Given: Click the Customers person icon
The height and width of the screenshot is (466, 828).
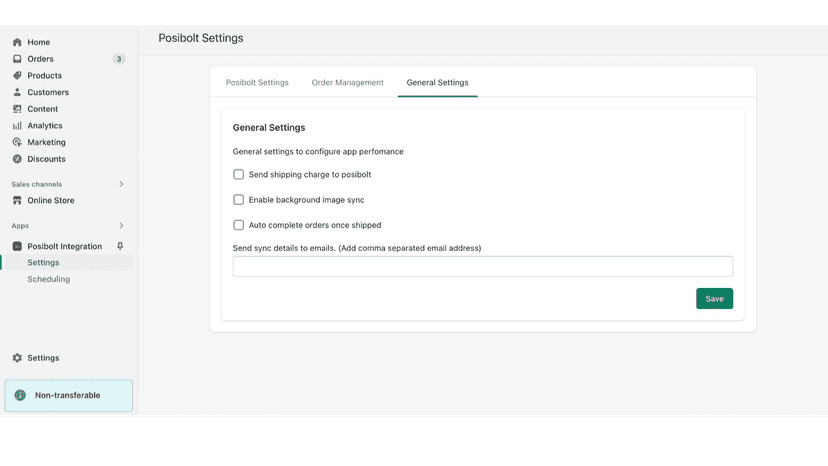Looking at the screenshot, I should [17, 92].
